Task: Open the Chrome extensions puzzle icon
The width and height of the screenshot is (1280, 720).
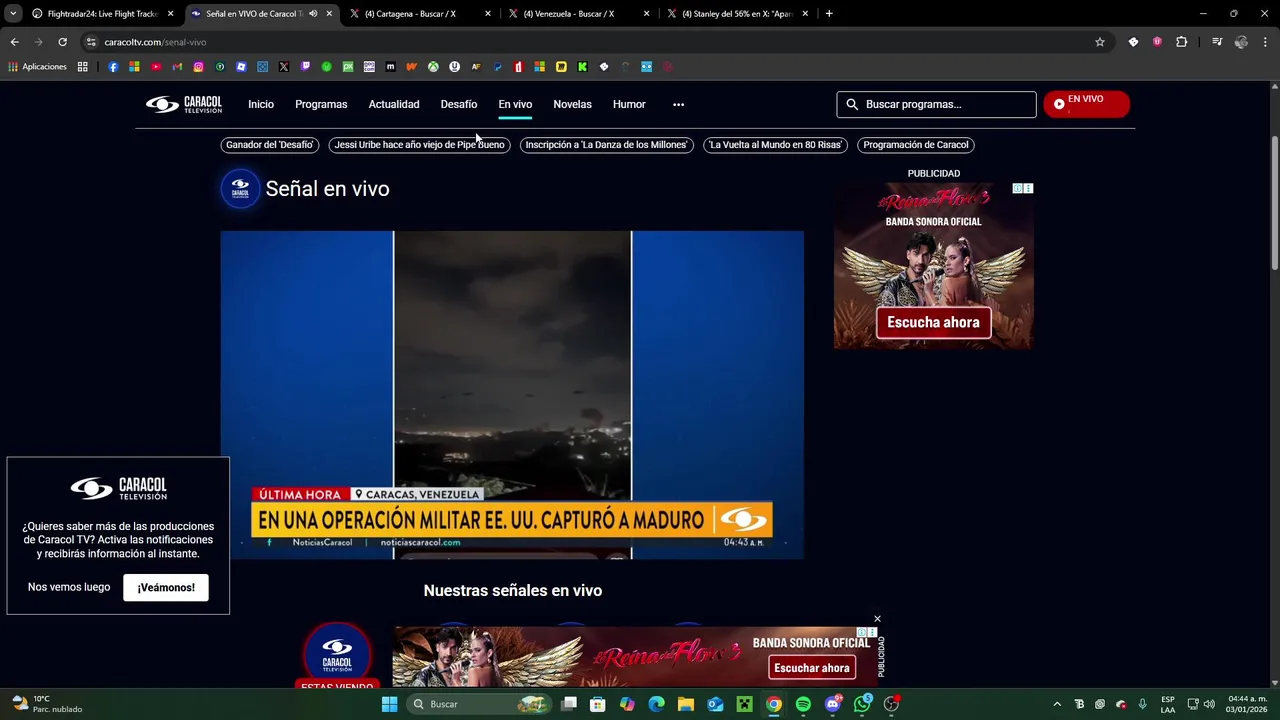Action: 1182,42
